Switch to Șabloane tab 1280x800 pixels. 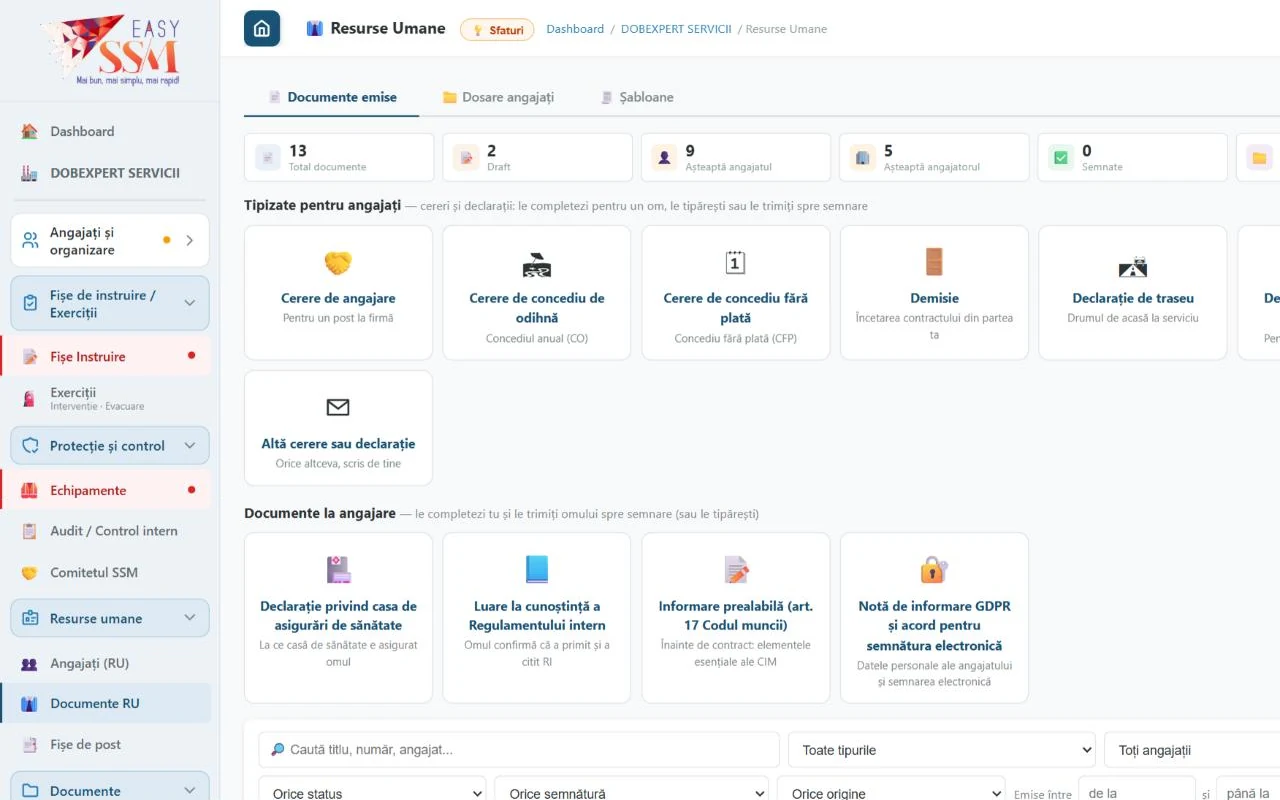(637, 97)
